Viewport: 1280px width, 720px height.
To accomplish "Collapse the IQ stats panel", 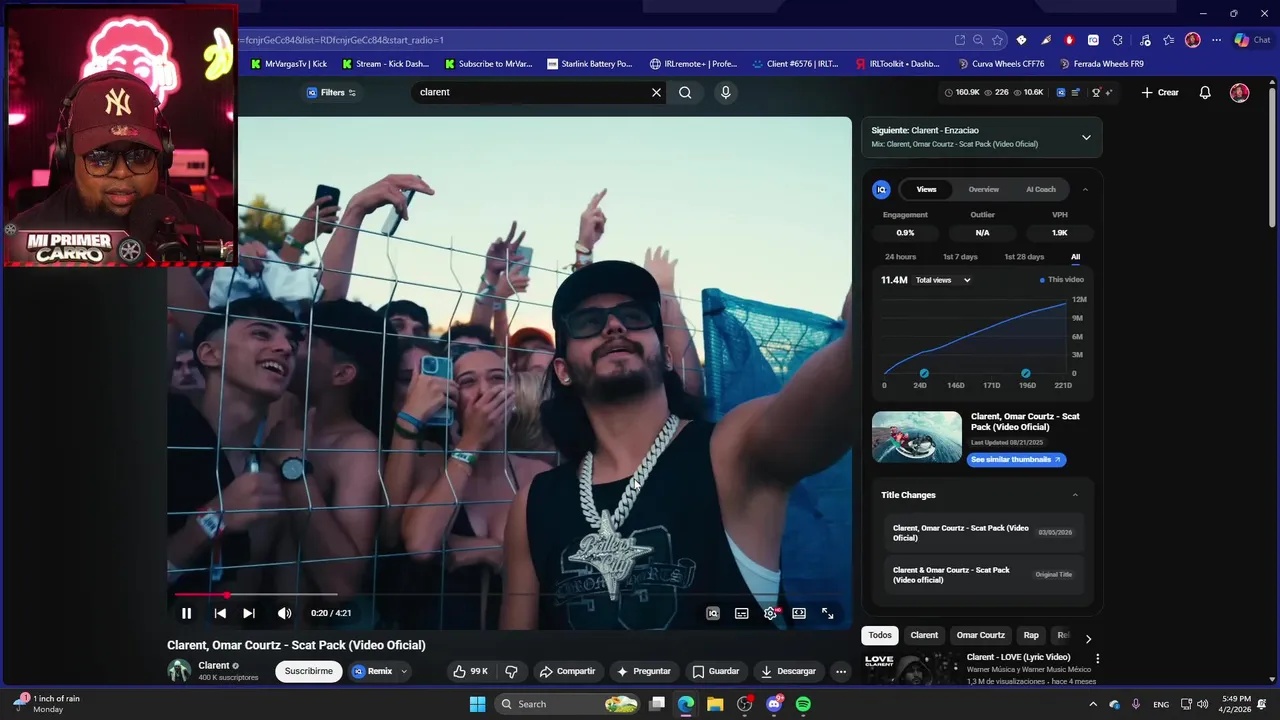I will (x=1085, y=189).
